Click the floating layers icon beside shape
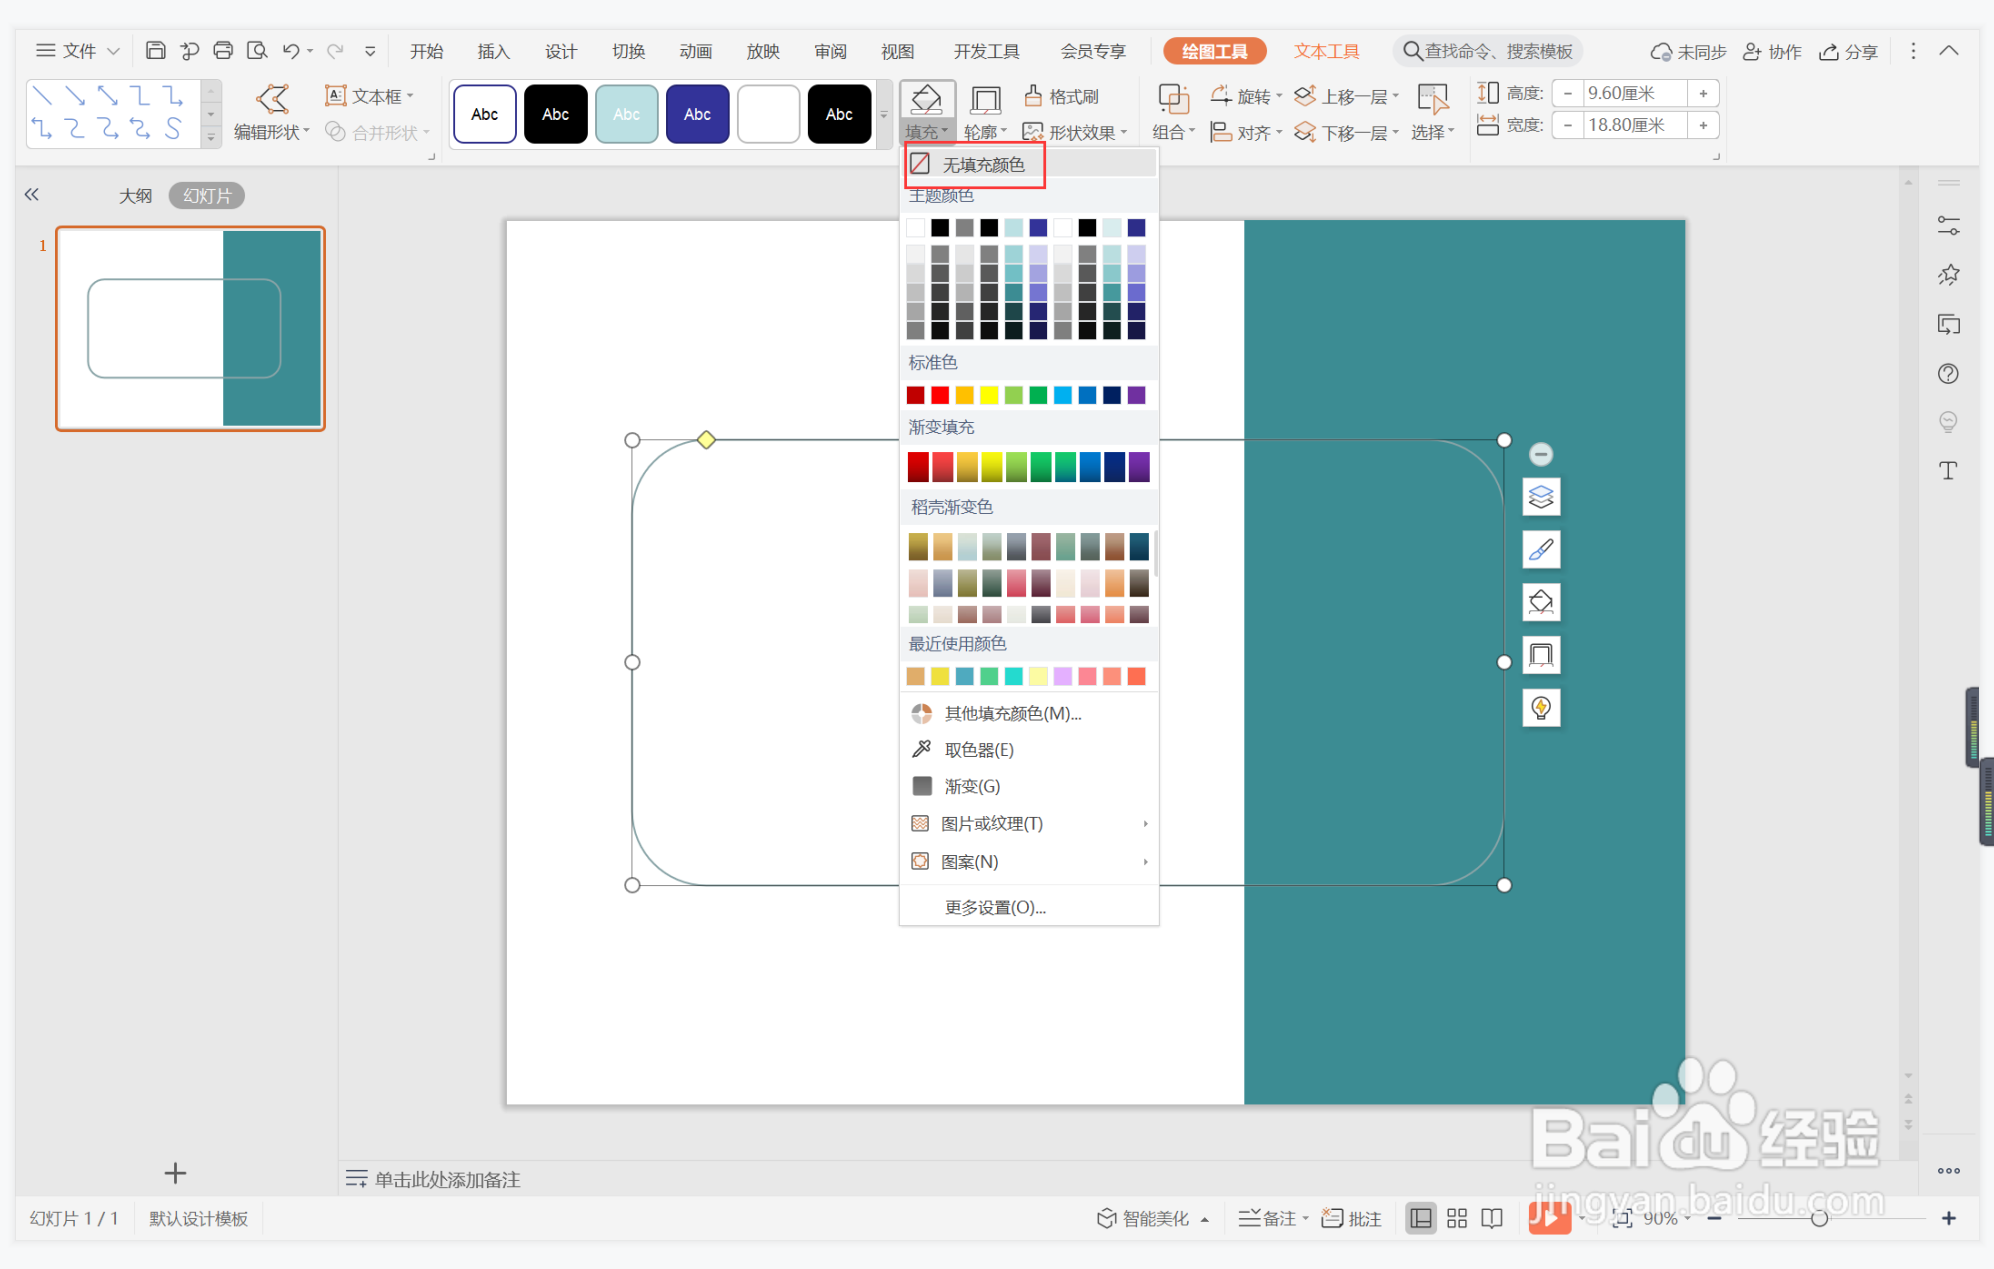The height and width of the screenshot is (1269, 1994). click(x=1541, y=497)
